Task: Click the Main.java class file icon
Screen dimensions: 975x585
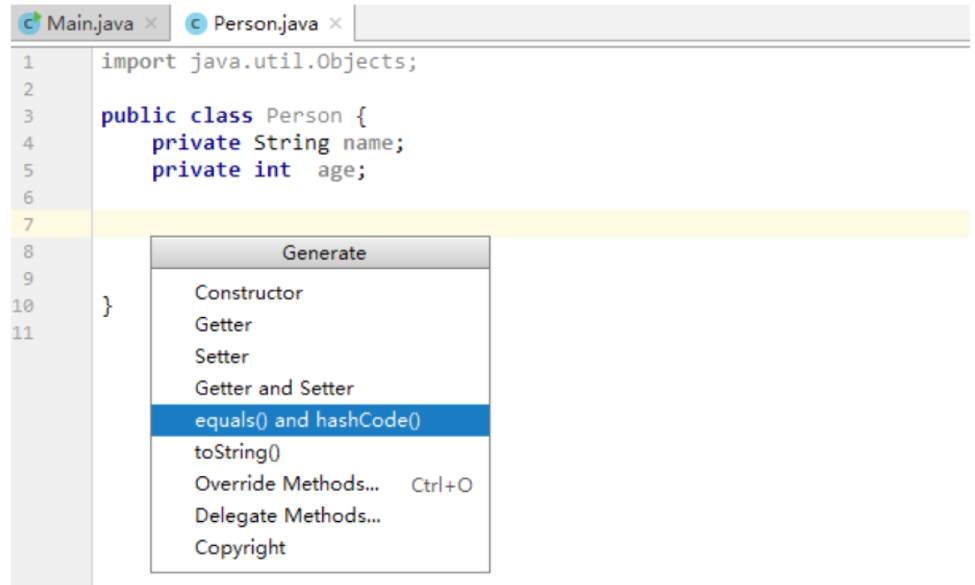Action: 30,24
